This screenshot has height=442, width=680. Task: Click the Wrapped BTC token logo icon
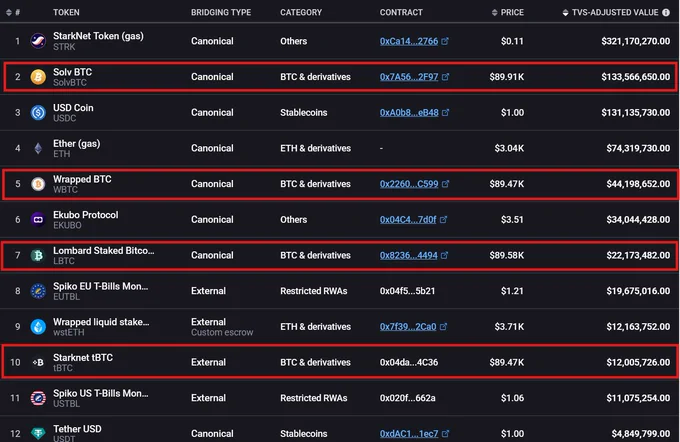pos(38,184)
